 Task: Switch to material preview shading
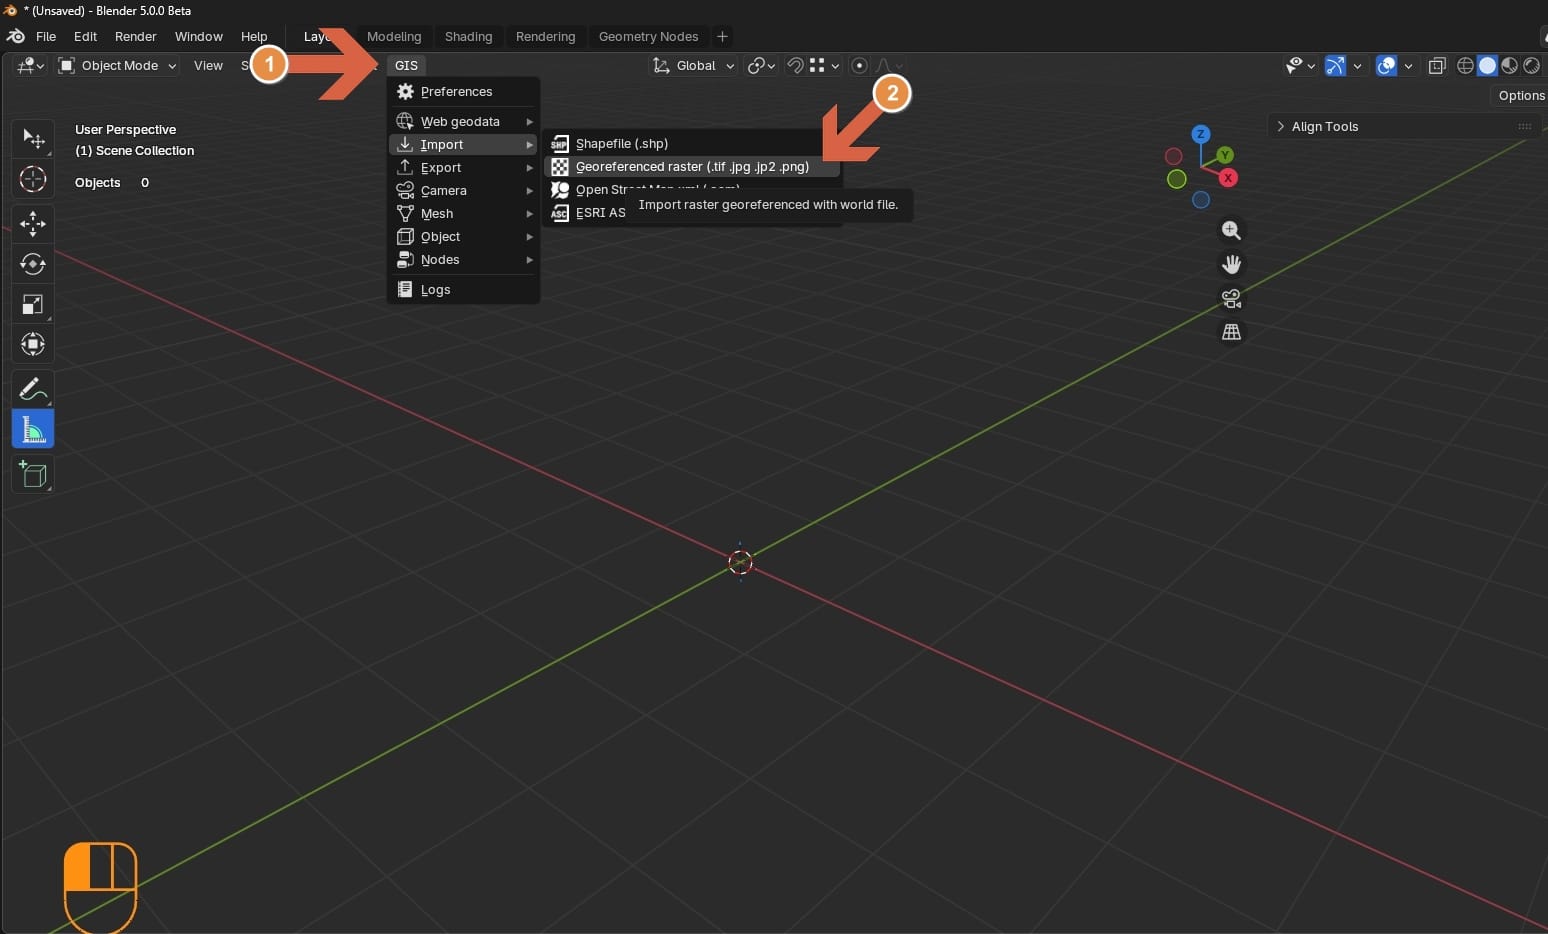[1510, 65]
